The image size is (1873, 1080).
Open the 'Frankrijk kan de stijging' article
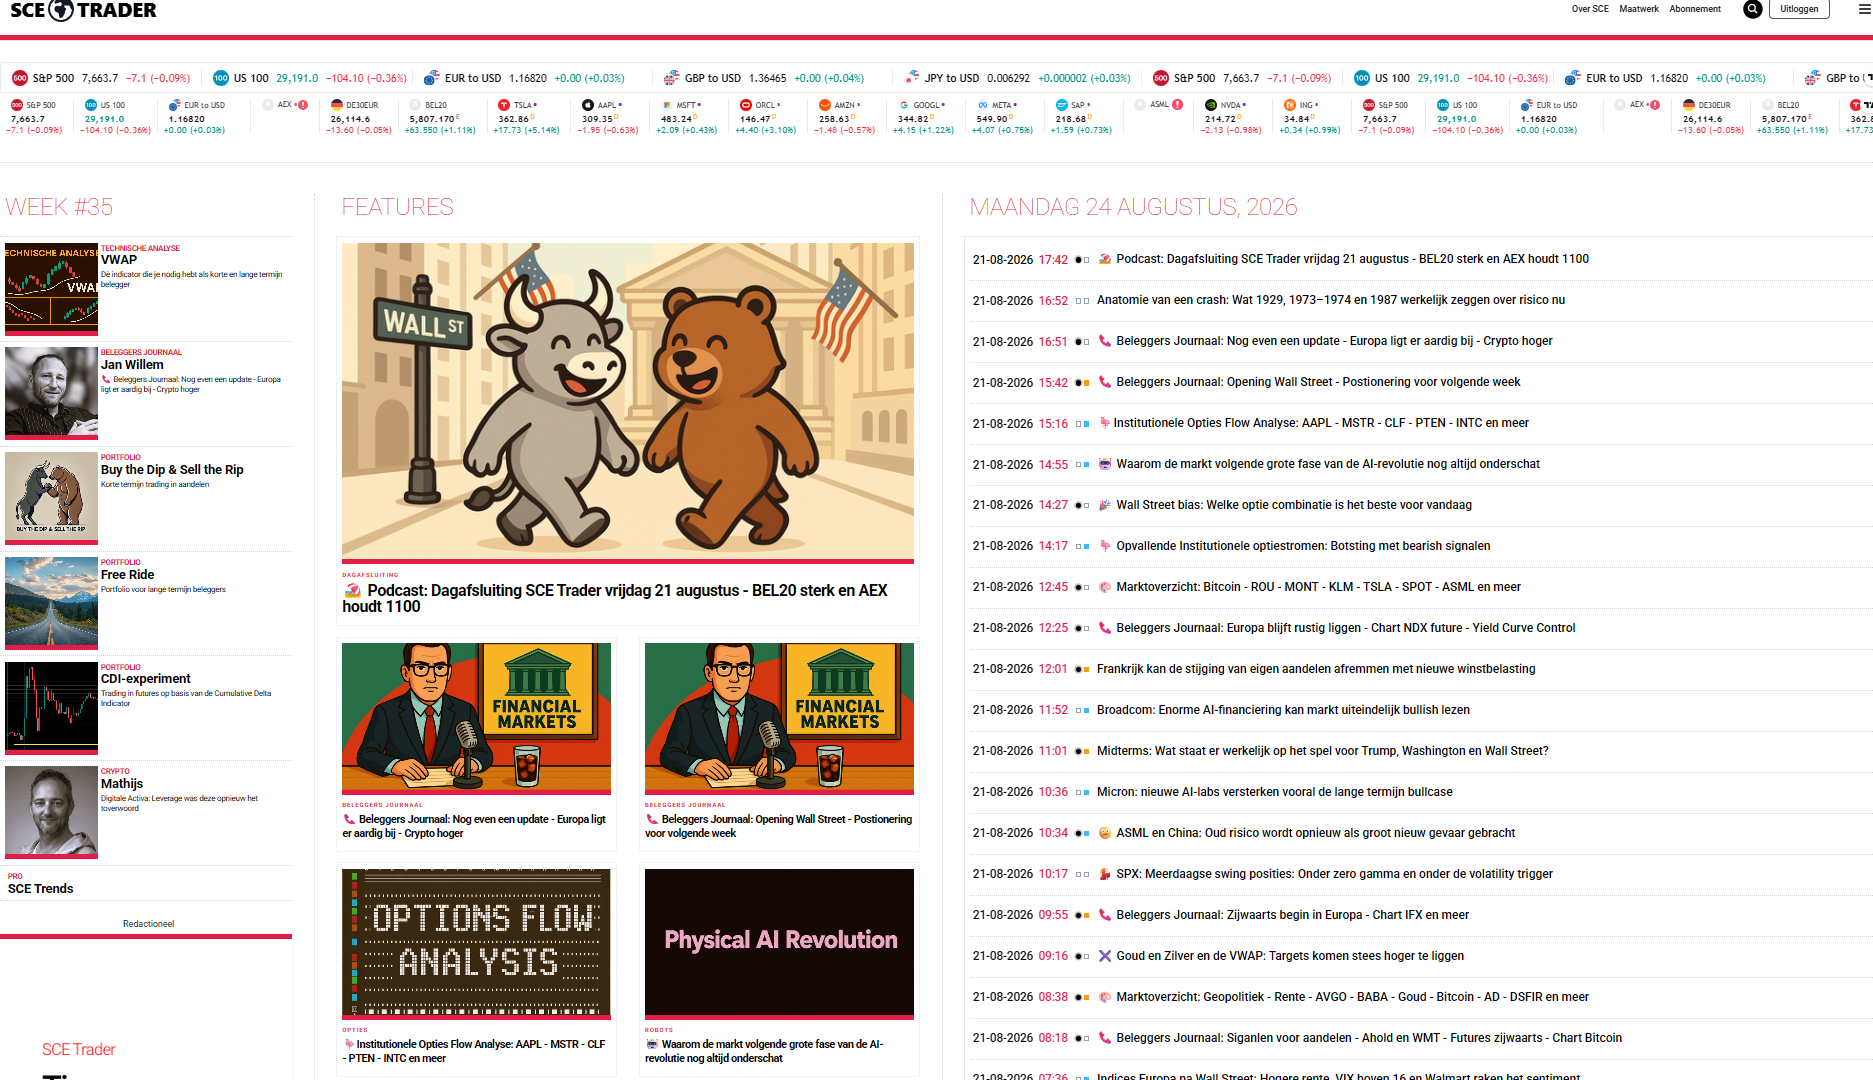click(x=1316, y=669)
